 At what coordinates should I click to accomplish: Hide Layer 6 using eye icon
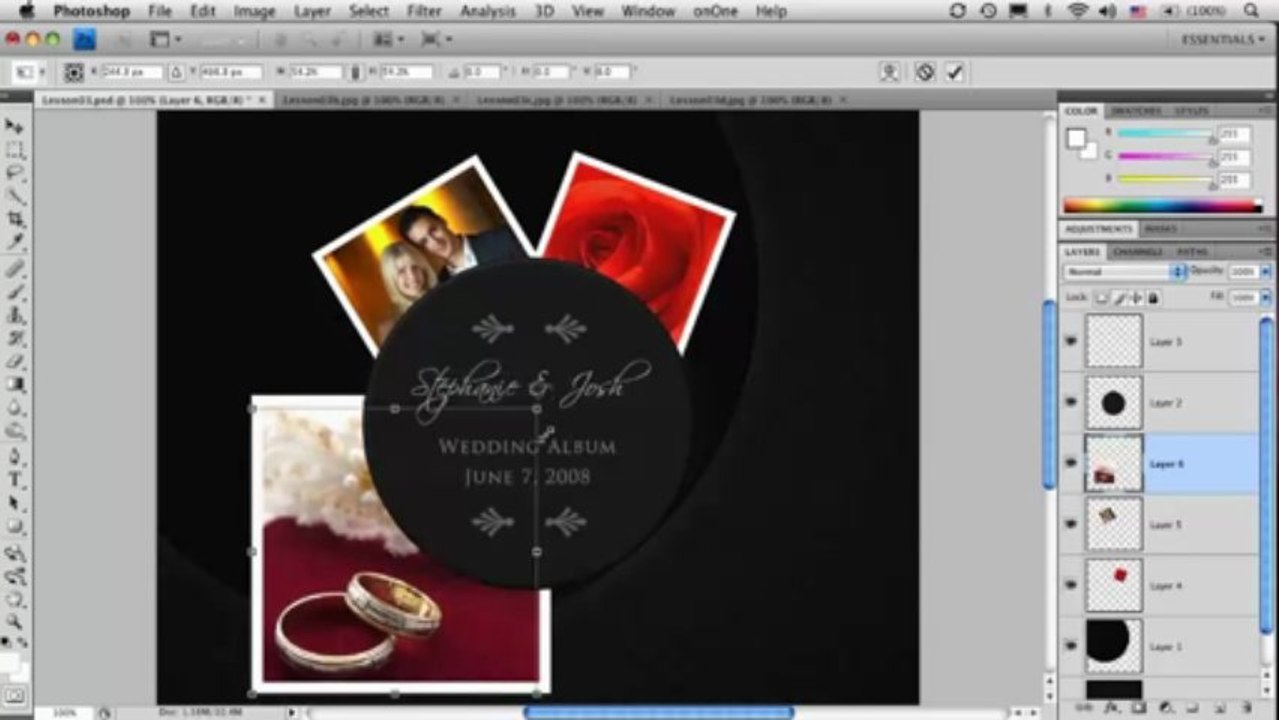[x=1071, y=463]
